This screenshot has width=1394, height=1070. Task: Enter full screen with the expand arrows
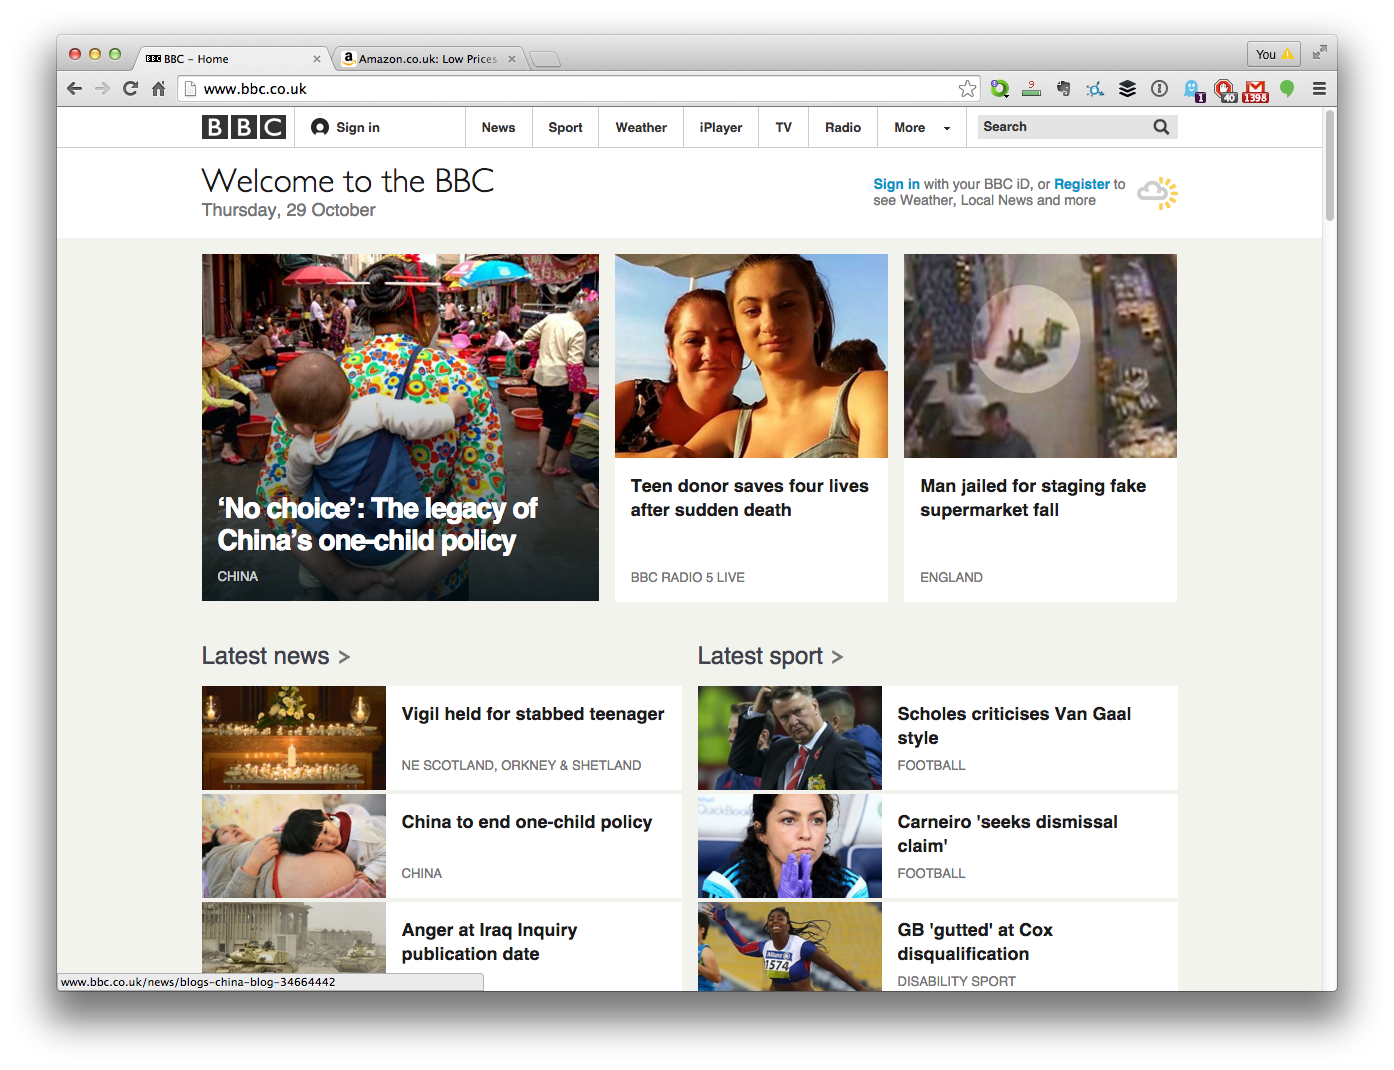[1320, 52]
